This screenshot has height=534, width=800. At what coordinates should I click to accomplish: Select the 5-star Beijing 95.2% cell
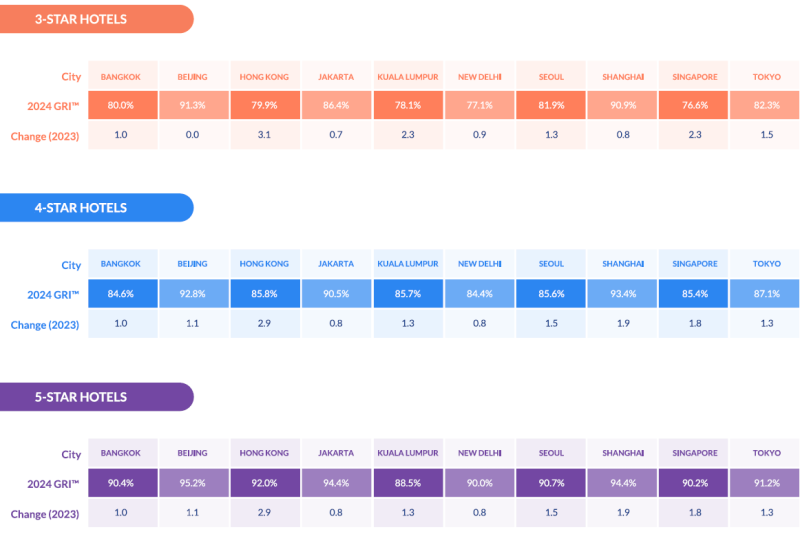[x=193, y=482]
